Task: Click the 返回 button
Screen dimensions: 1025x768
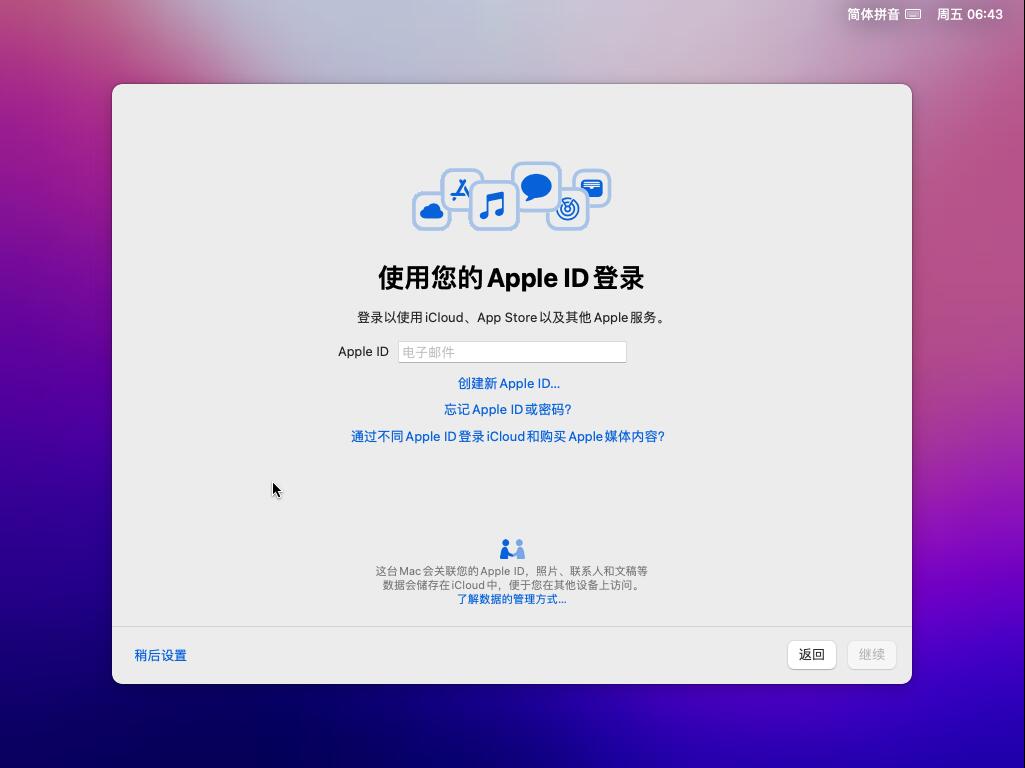Action: [811, 654]
